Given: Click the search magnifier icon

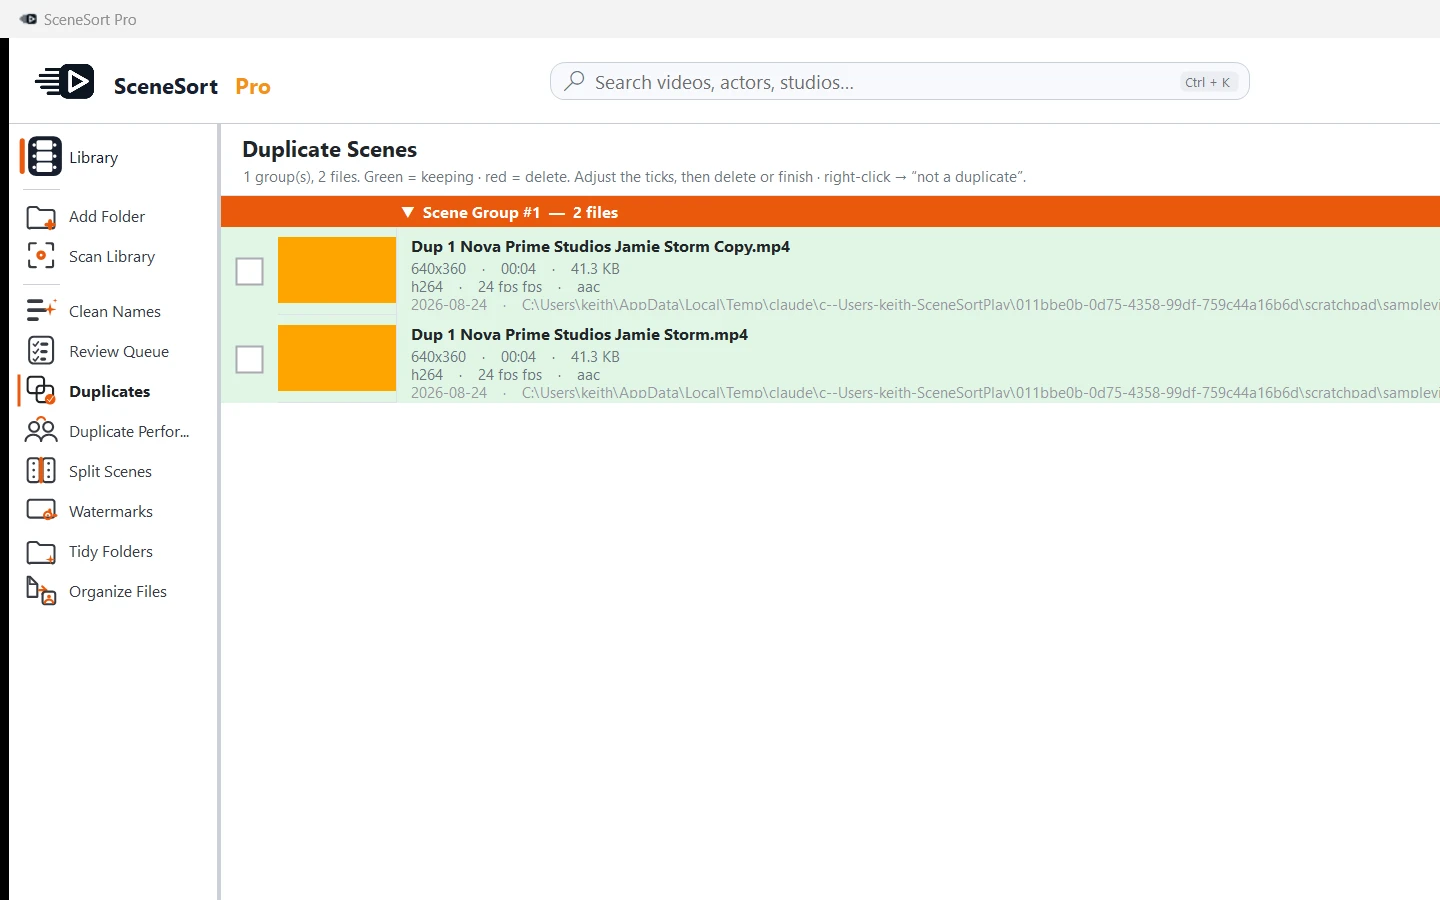Looking at the screenshot, I should (574, 81).
